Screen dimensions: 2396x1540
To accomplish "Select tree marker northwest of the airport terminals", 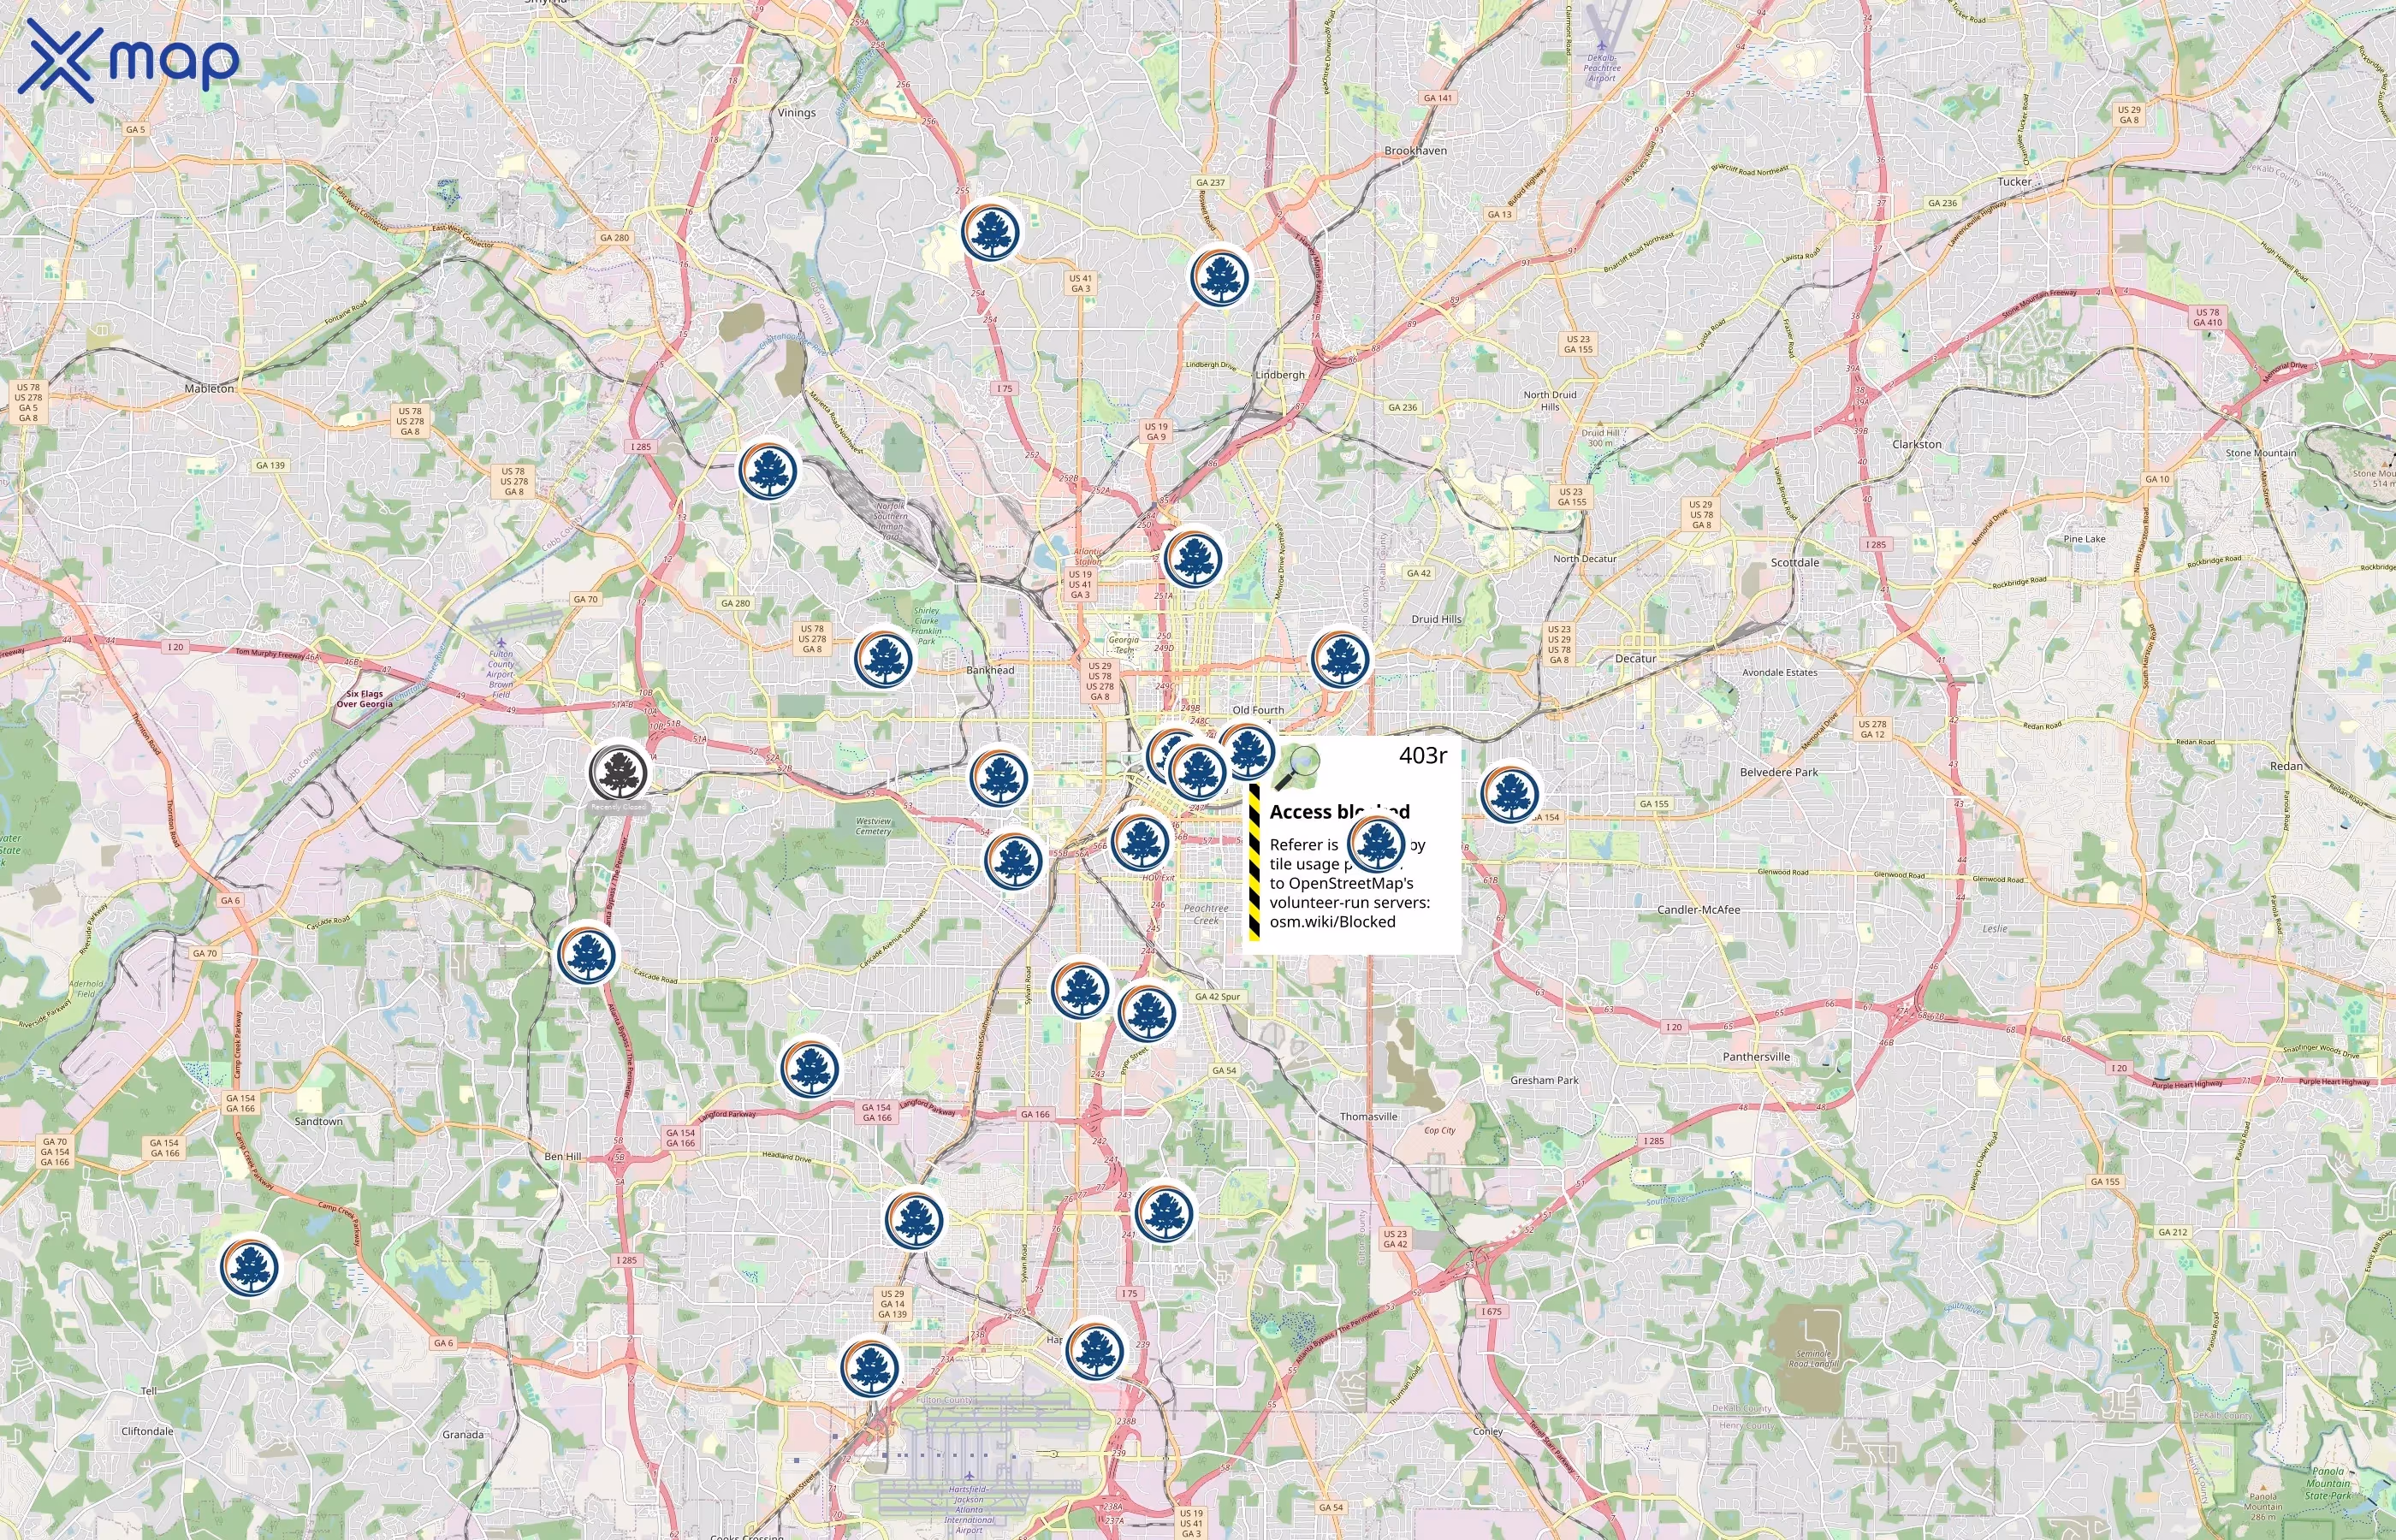I will tap(871, 1368).
